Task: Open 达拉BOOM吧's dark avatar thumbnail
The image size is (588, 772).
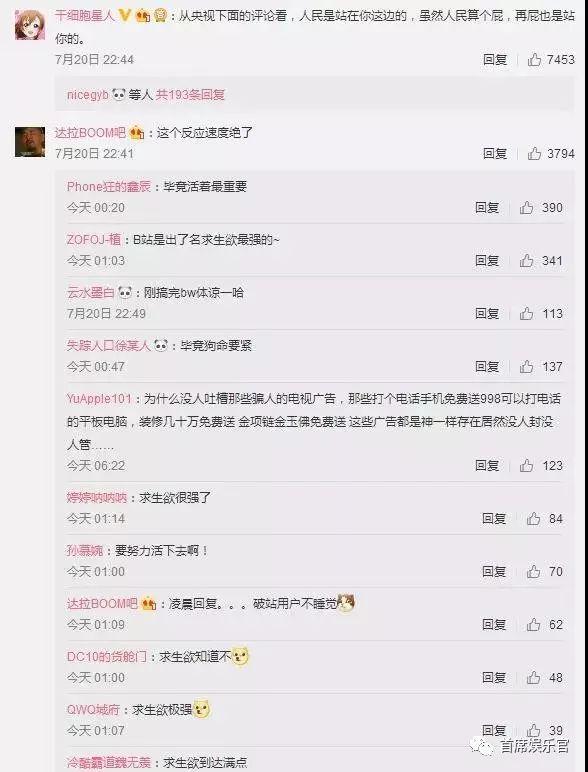Action: point(30,142)
